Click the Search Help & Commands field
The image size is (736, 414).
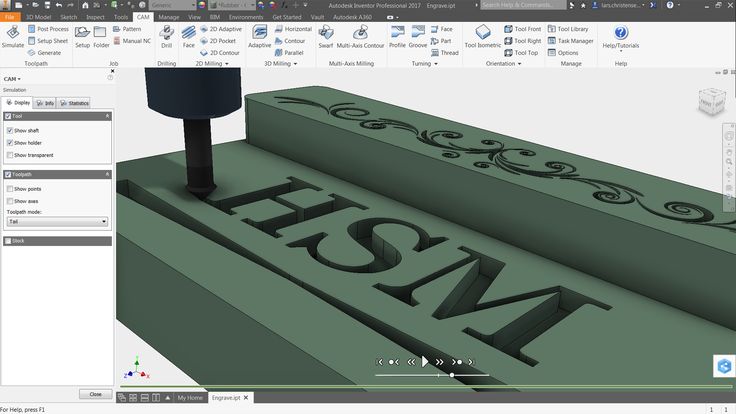click(523, 5)
